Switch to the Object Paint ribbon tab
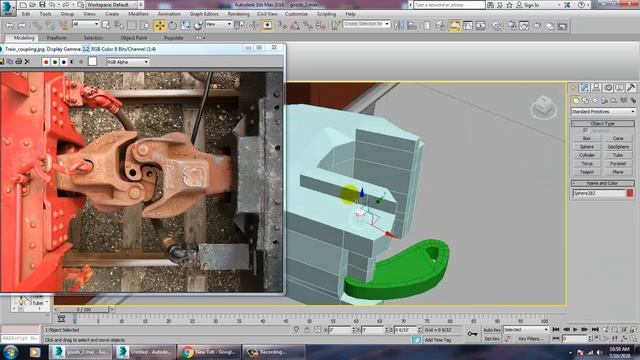Viewport: 640px width, 360px height. click(133, 38)
